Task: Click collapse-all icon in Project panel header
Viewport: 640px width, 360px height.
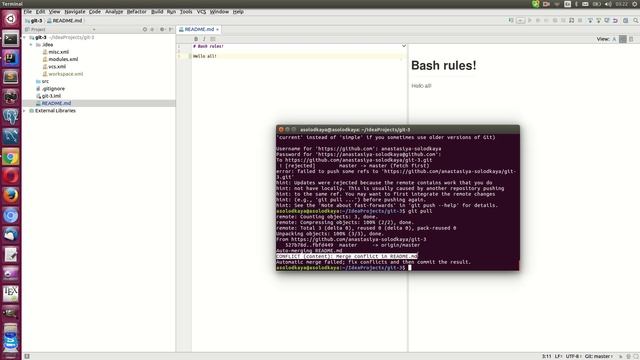Action: [152, 29]
